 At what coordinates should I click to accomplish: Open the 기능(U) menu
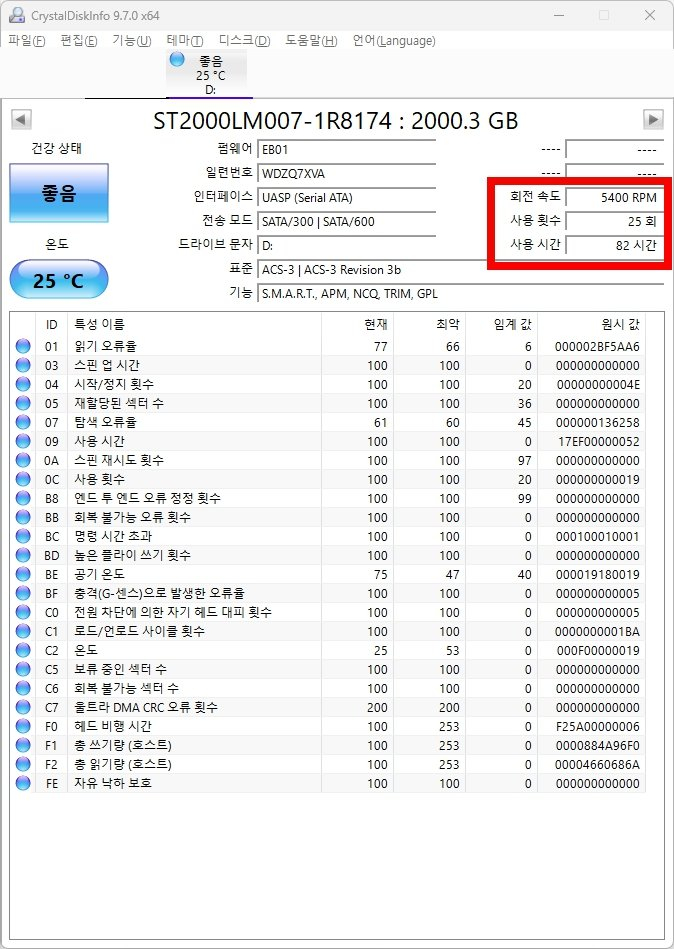tap(132, 41)
